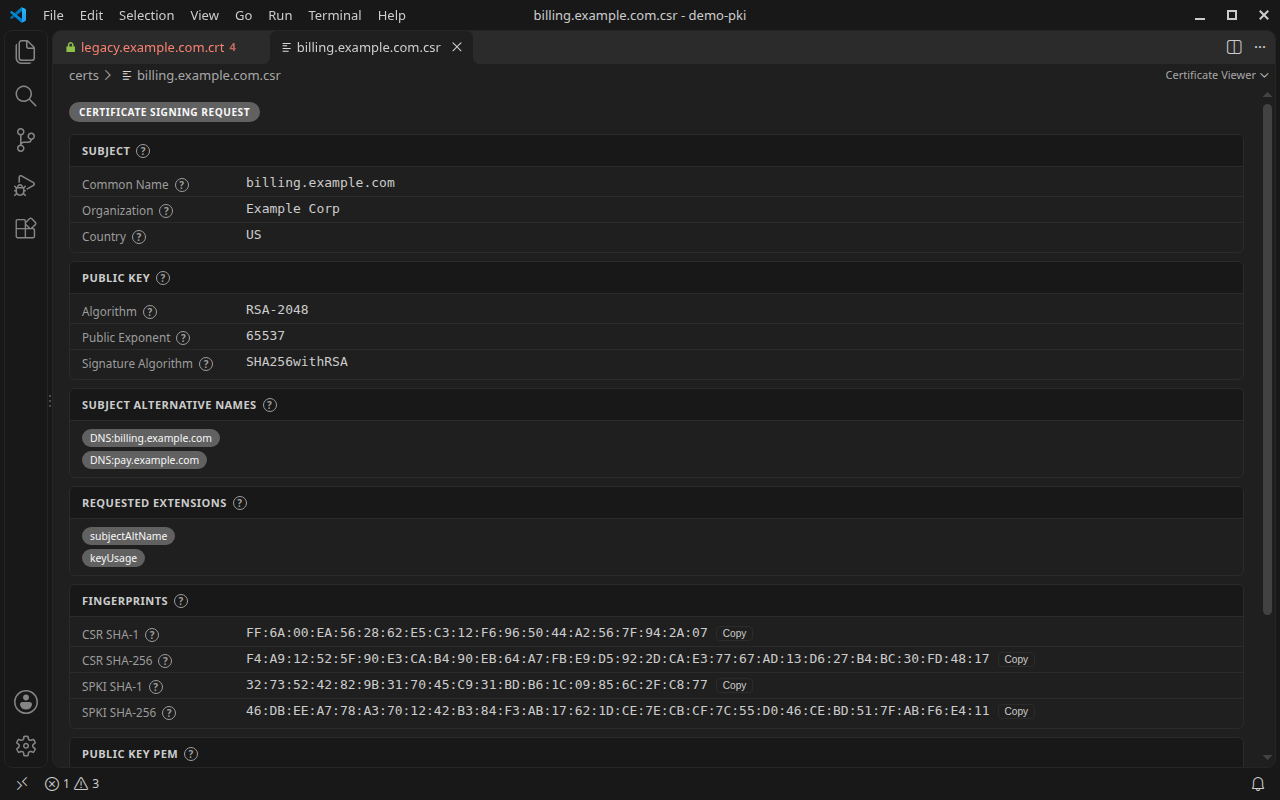1280x800 pixels.
Task: Click the certs breadcrumb folder
Action: 84,75
